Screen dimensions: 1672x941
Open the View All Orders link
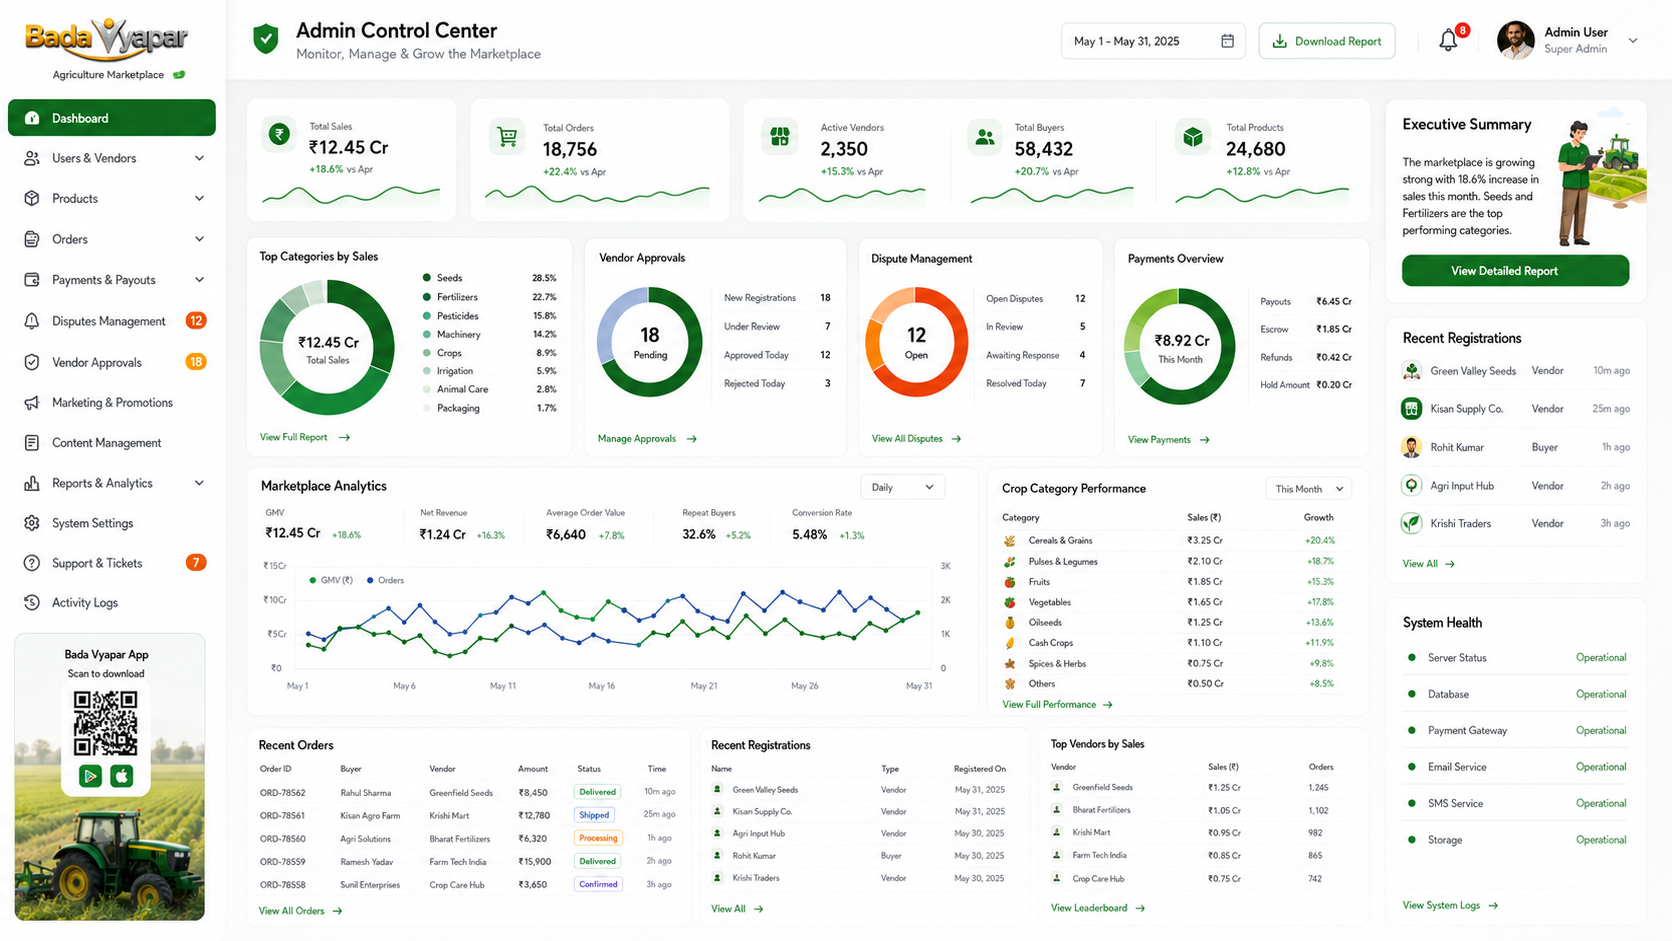[x=300, y=911]
